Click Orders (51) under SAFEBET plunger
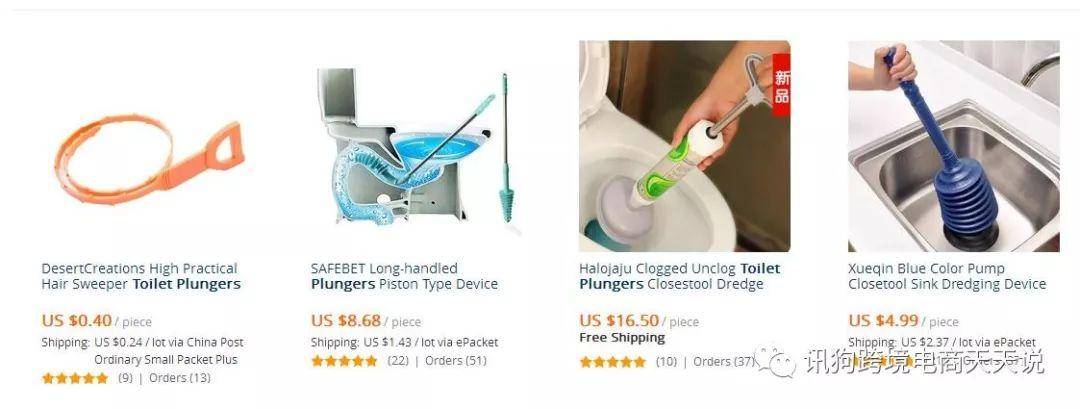The width and height of the screenshot is (1080, 409). tap(456, 361)
